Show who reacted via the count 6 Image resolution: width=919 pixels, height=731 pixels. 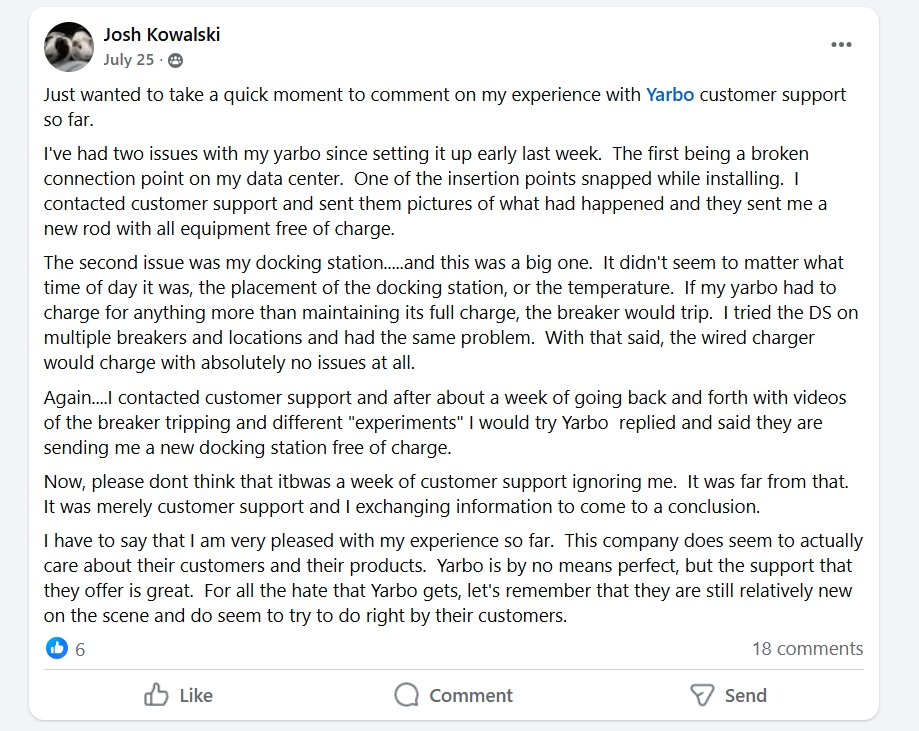pos(80,649)
